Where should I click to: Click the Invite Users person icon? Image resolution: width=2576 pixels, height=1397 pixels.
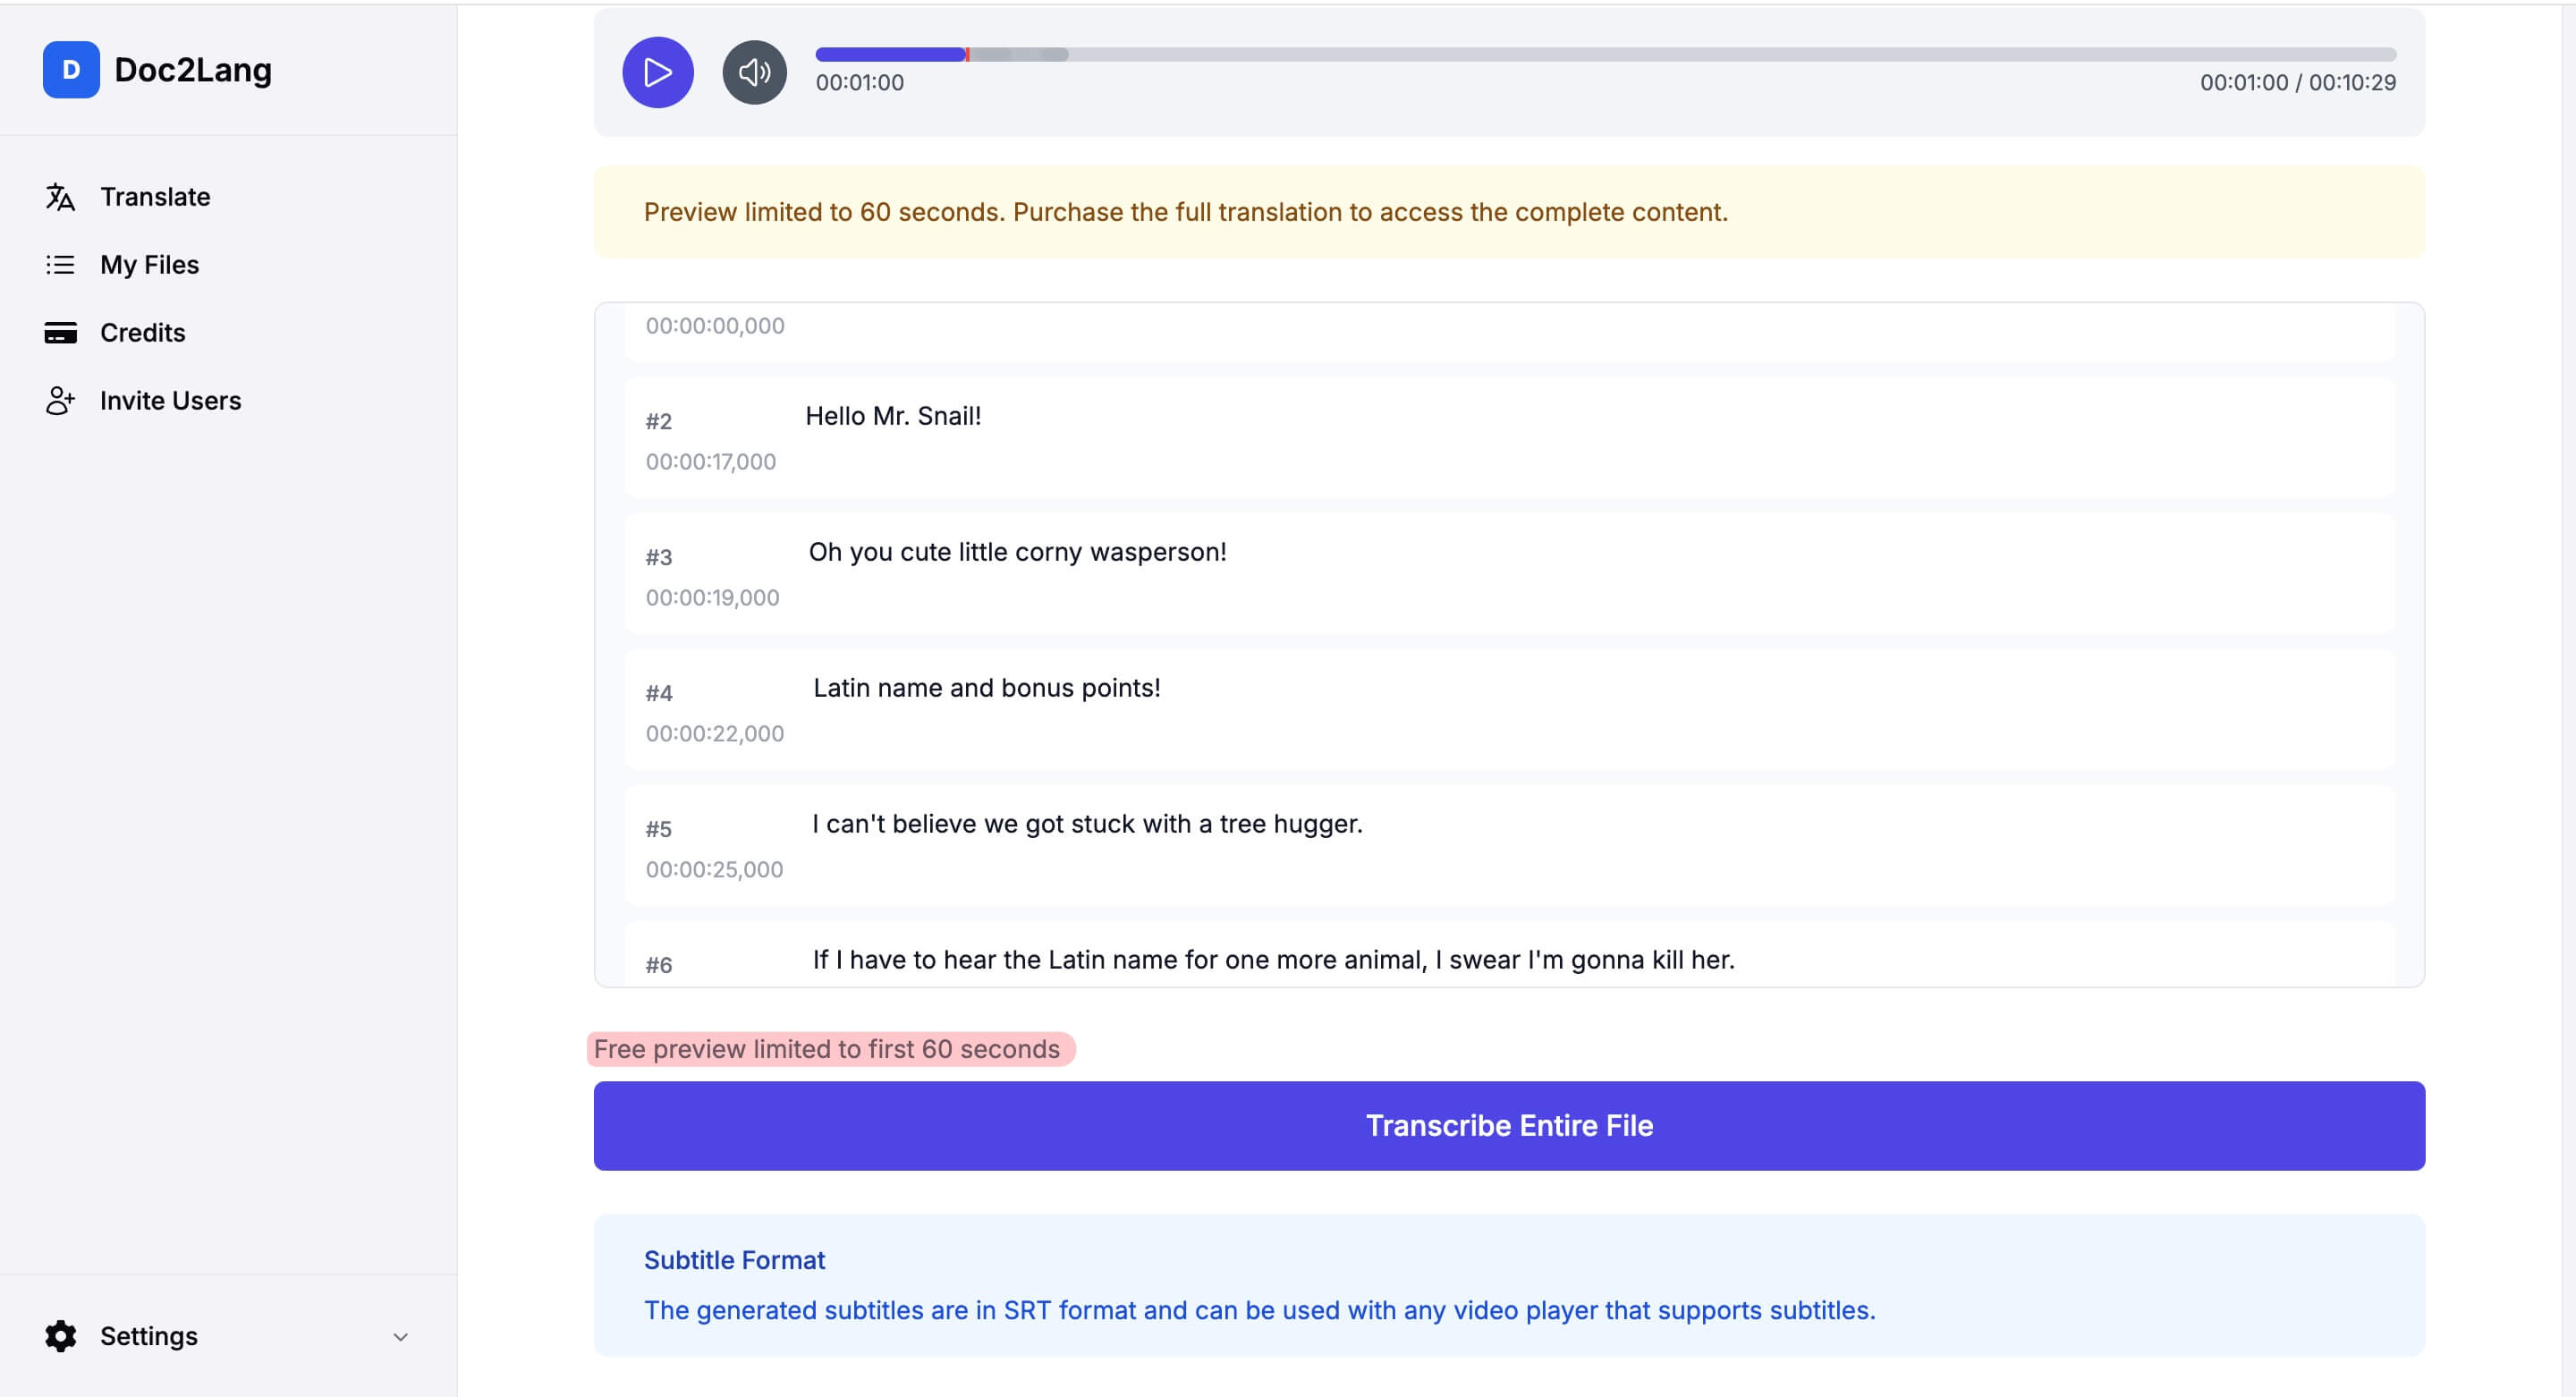(x=60, y=400)
